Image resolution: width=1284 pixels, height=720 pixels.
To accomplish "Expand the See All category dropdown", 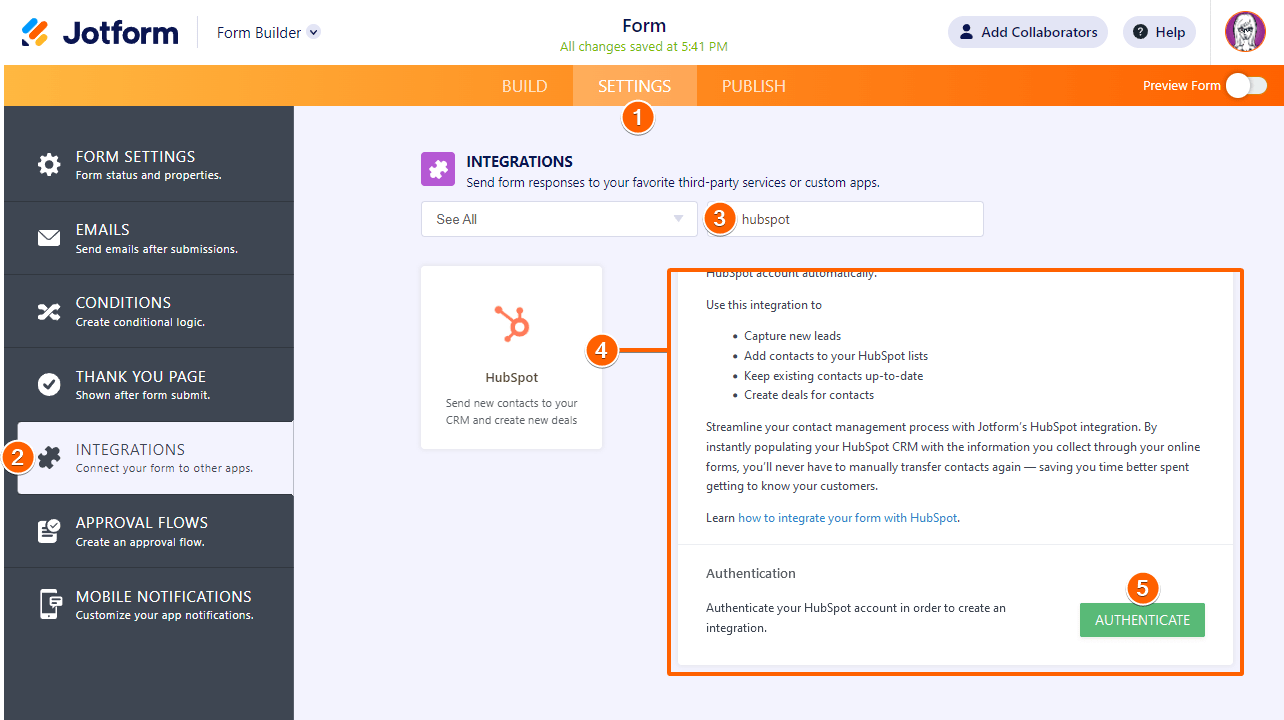I will coord(559,219).
